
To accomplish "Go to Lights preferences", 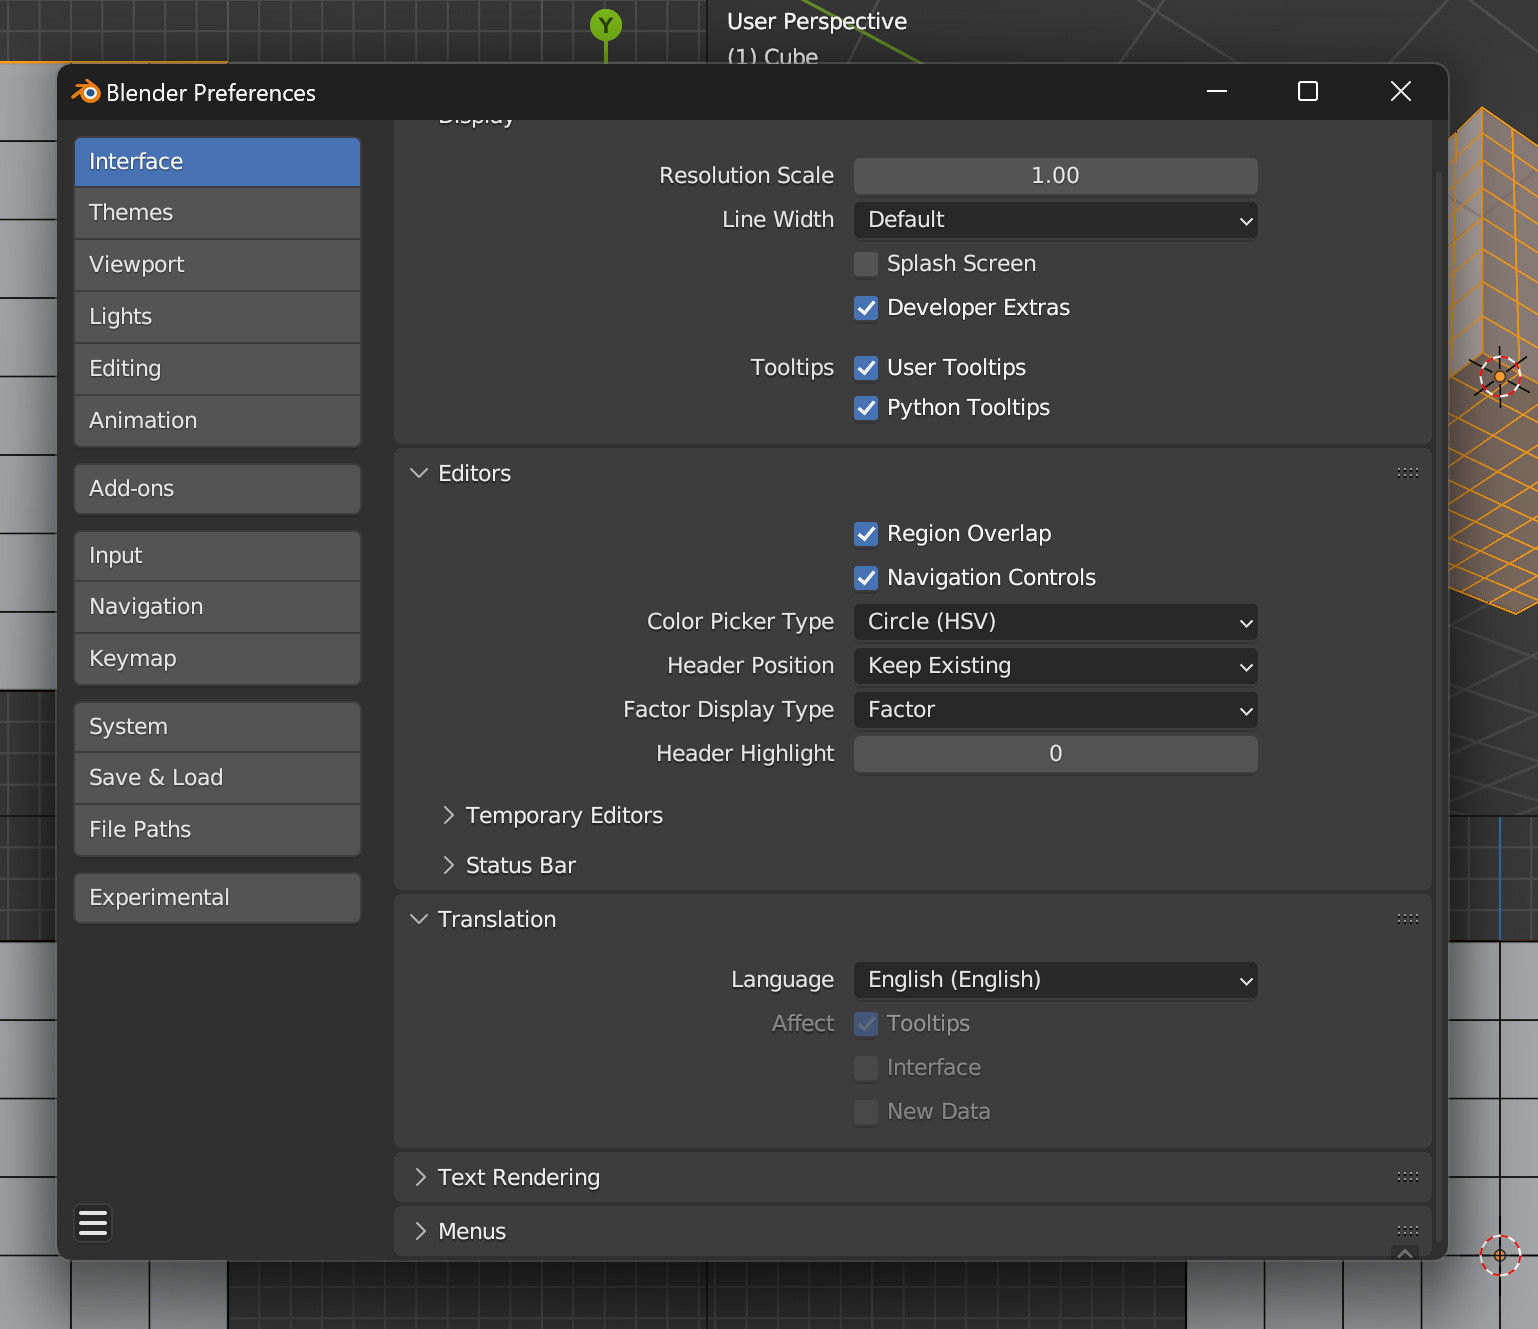I will (x=217, y=317).
